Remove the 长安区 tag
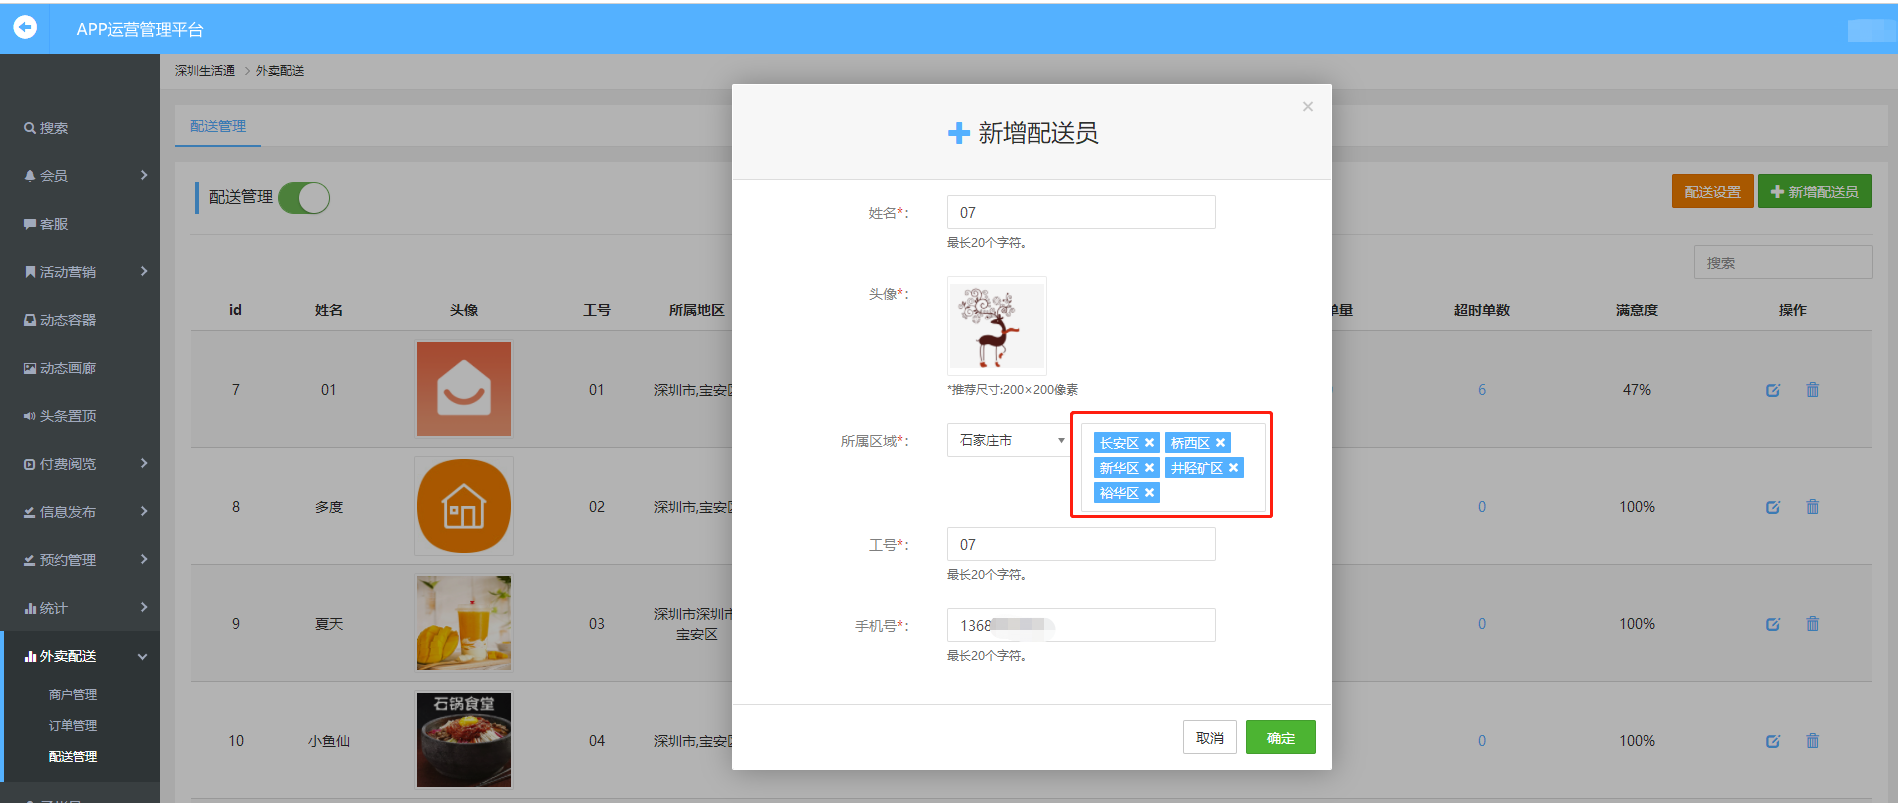Image resolution: width=1898 pixels, height=803 pixels. 1149,443
